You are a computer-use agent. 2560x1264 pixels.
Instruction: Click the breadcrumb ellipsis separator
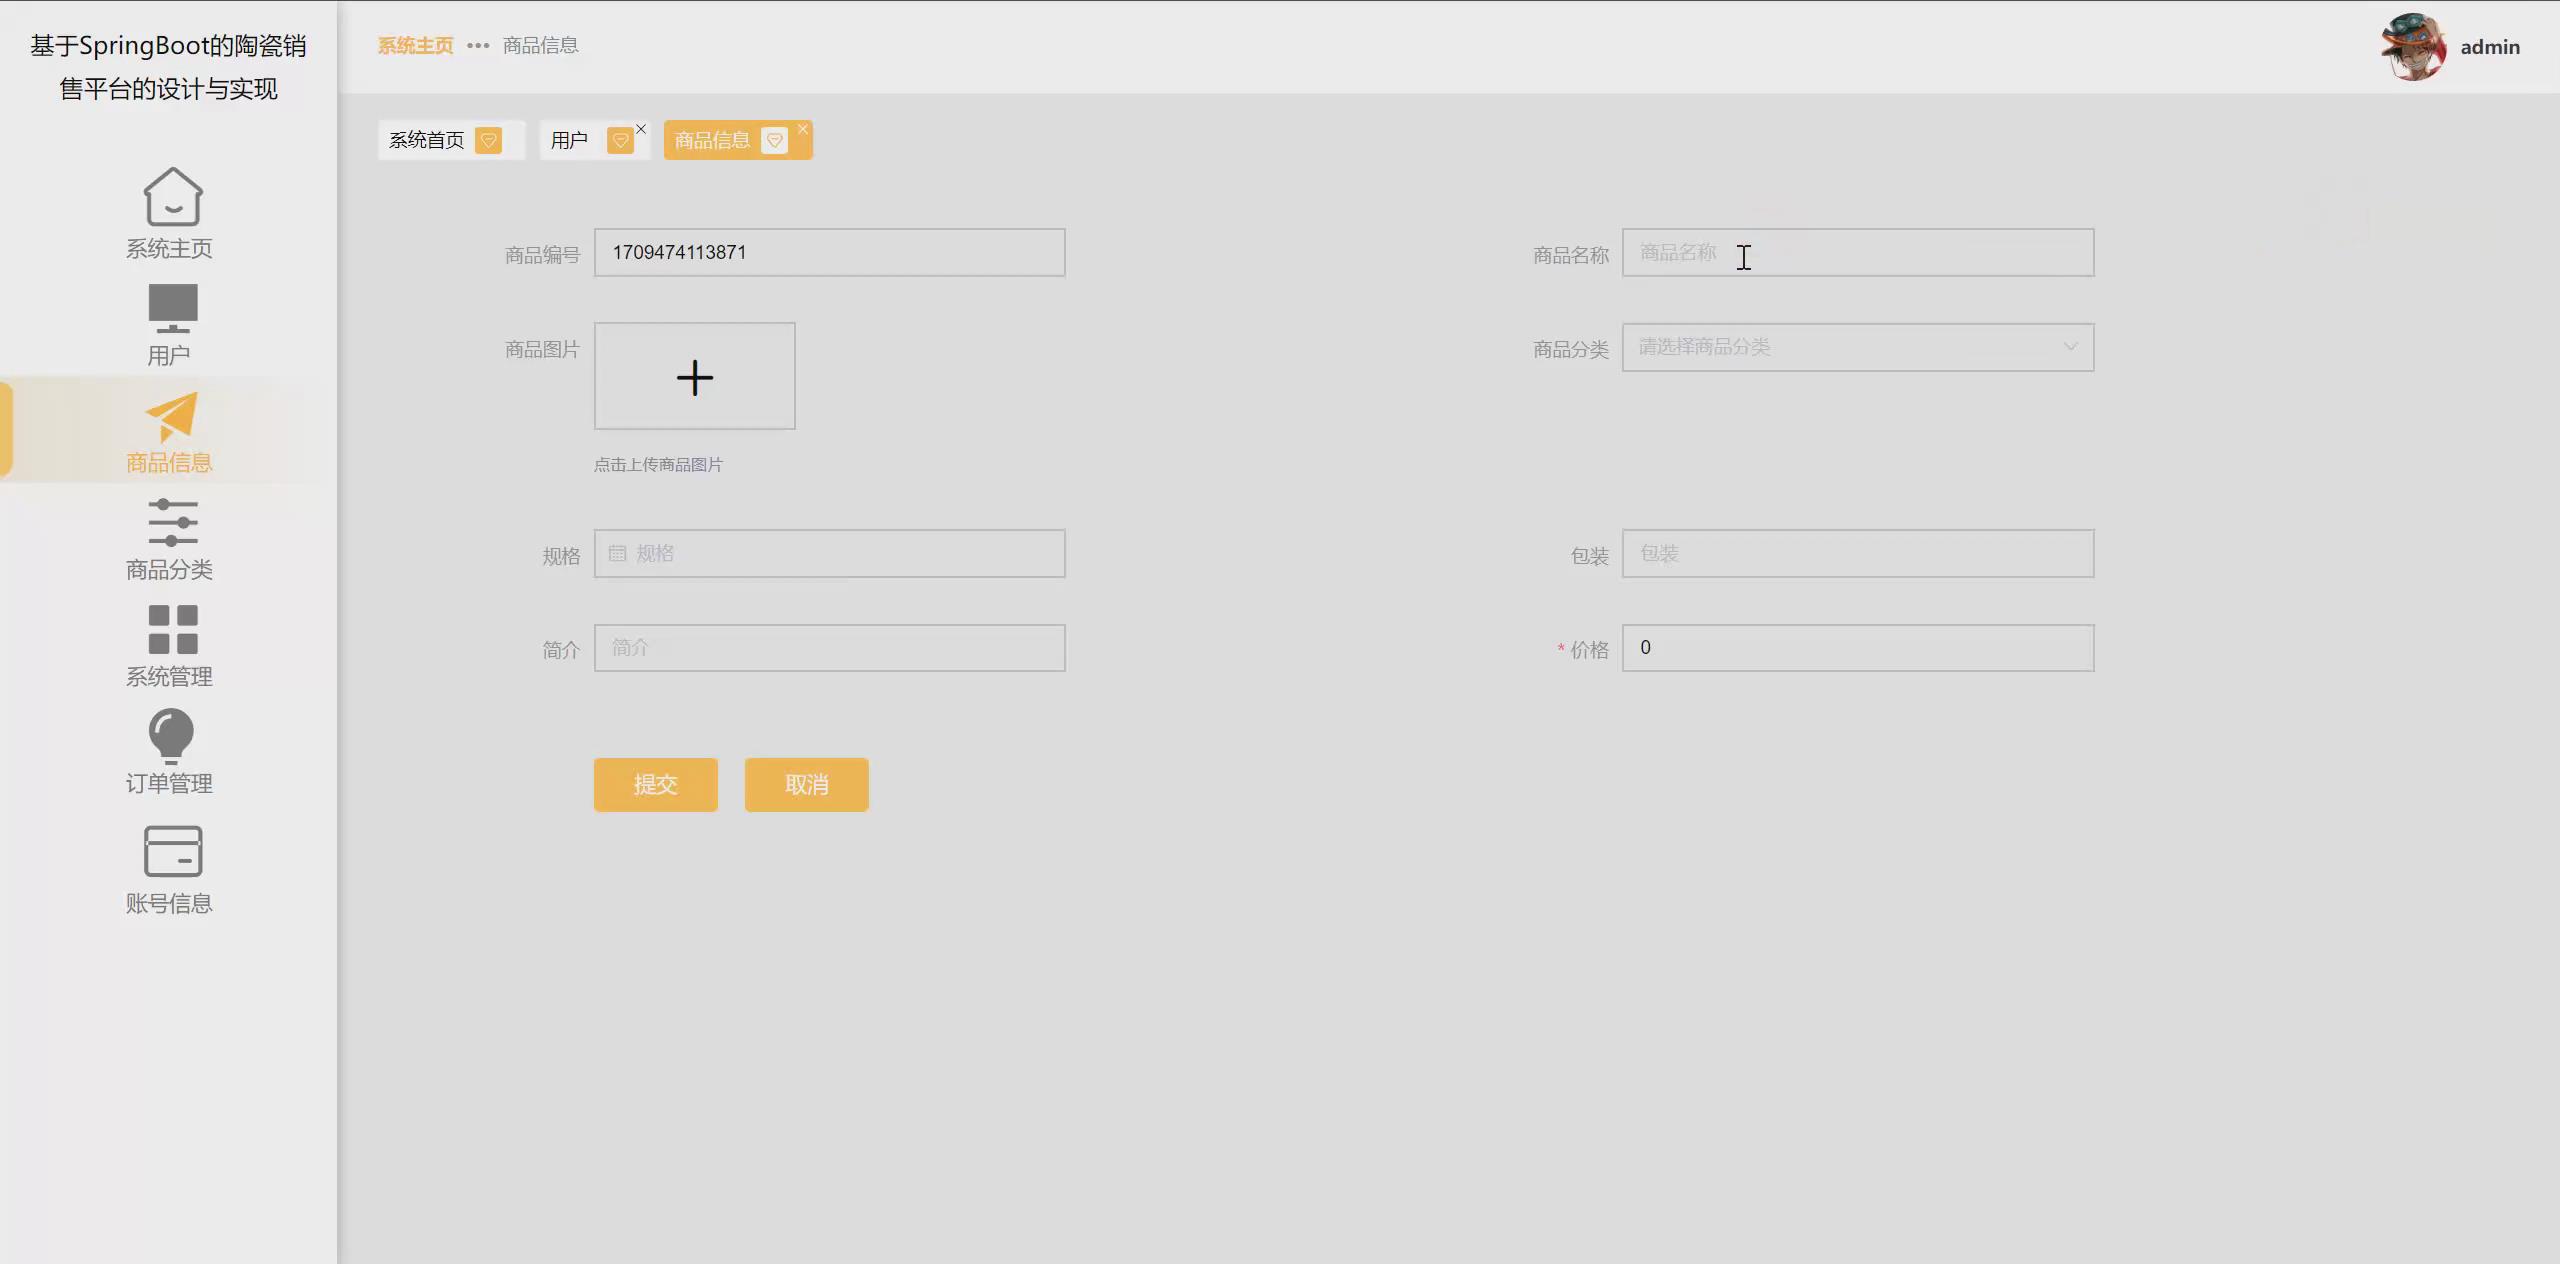[478, 46]
